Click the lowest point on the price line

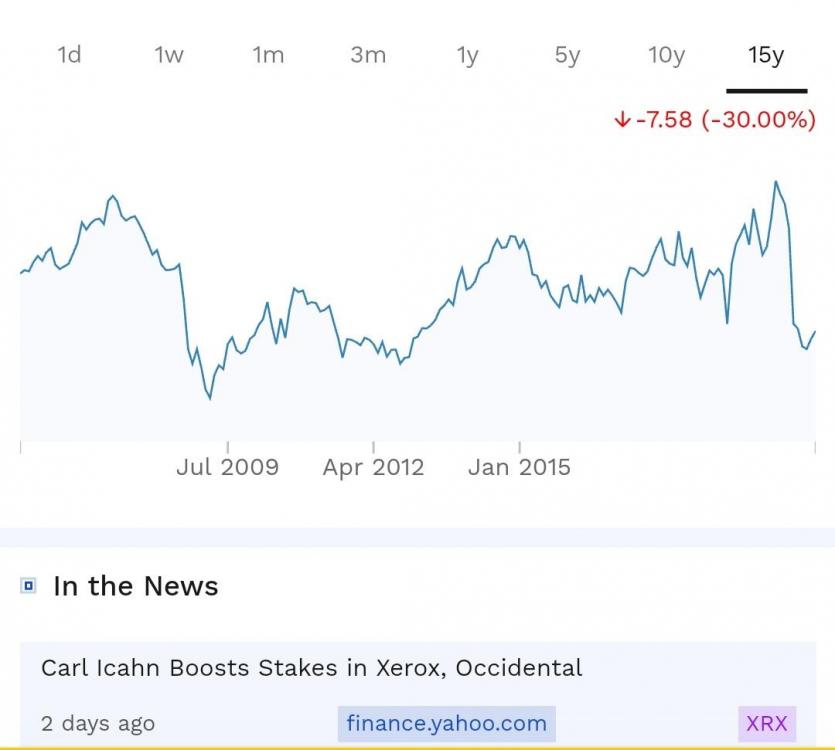pyautogui.click(x=210, y=399)
